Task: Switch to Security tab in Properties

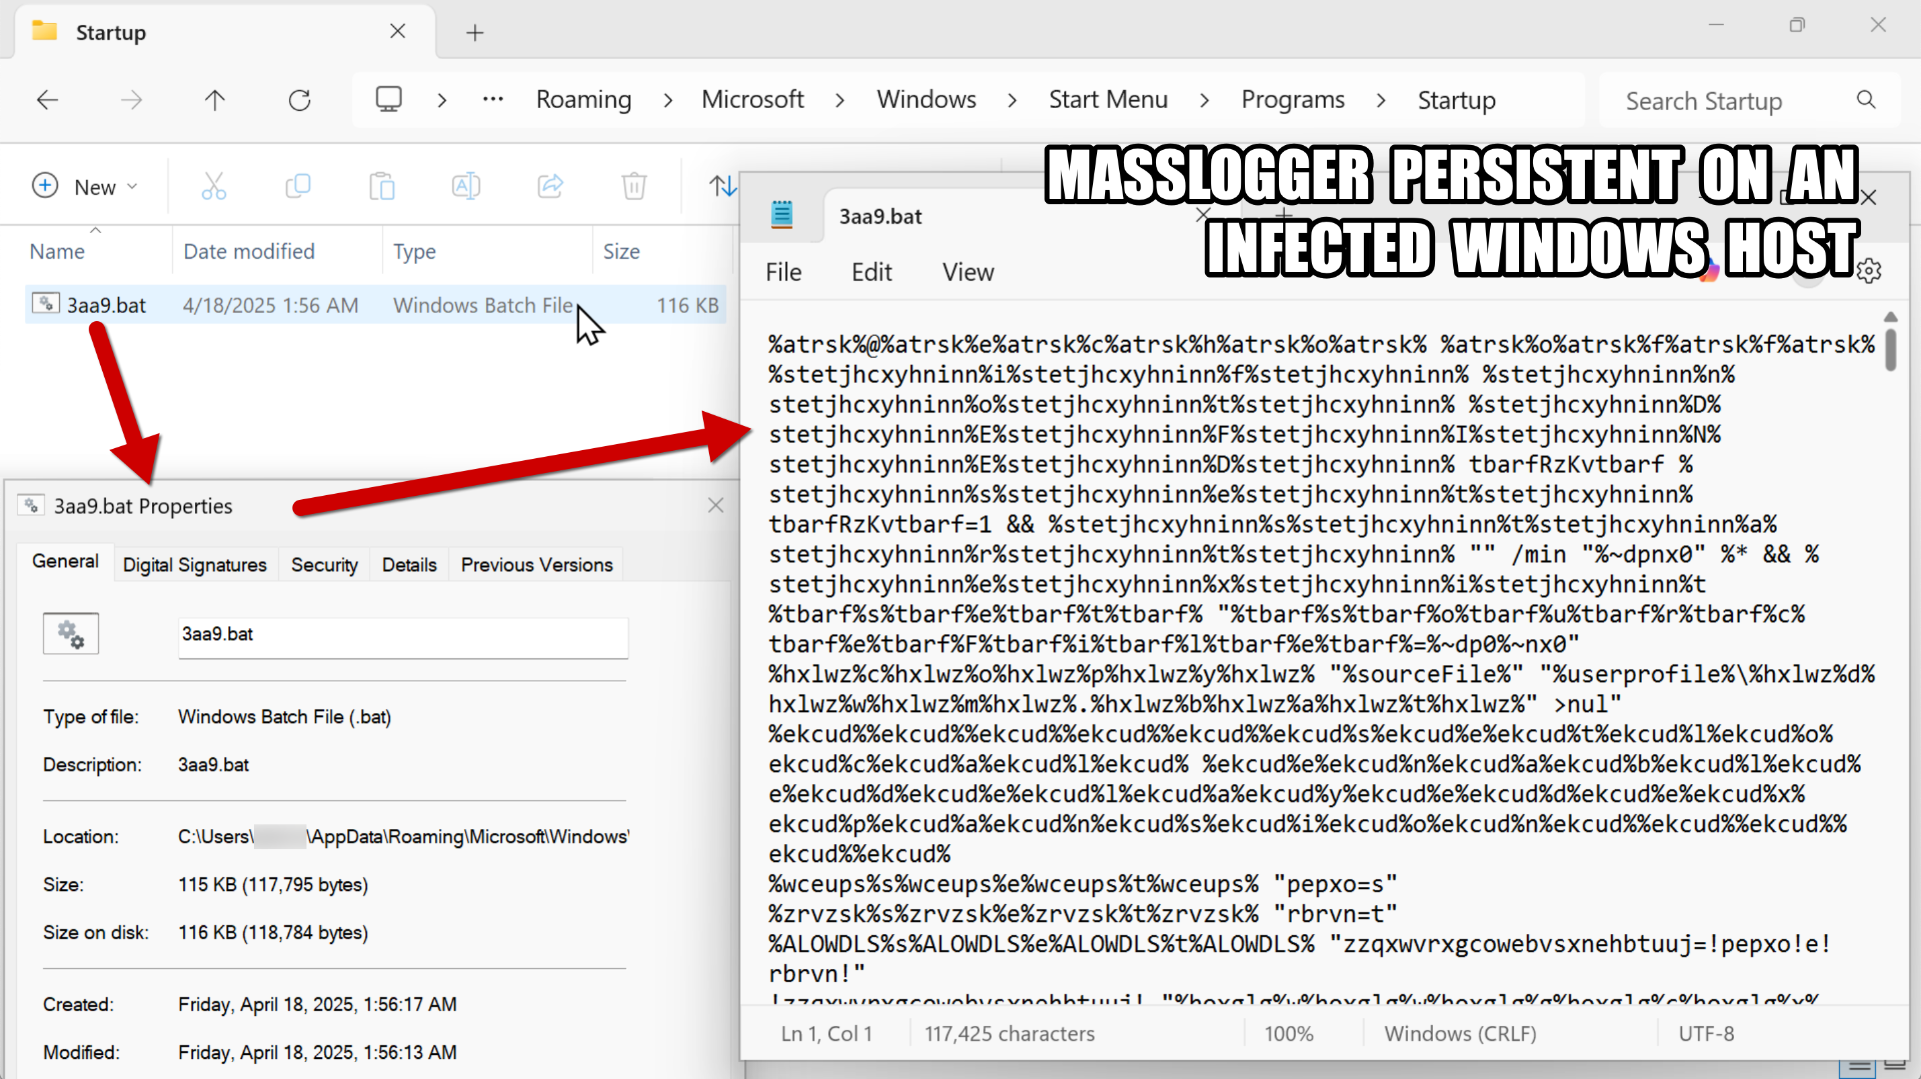Action: [x=324, y=565]
